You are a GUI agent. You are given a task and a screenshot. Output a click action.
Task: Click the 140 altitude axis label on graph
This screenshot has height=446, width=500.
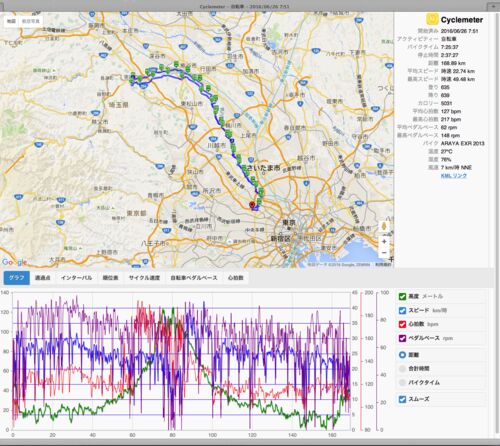click(5, 292)
